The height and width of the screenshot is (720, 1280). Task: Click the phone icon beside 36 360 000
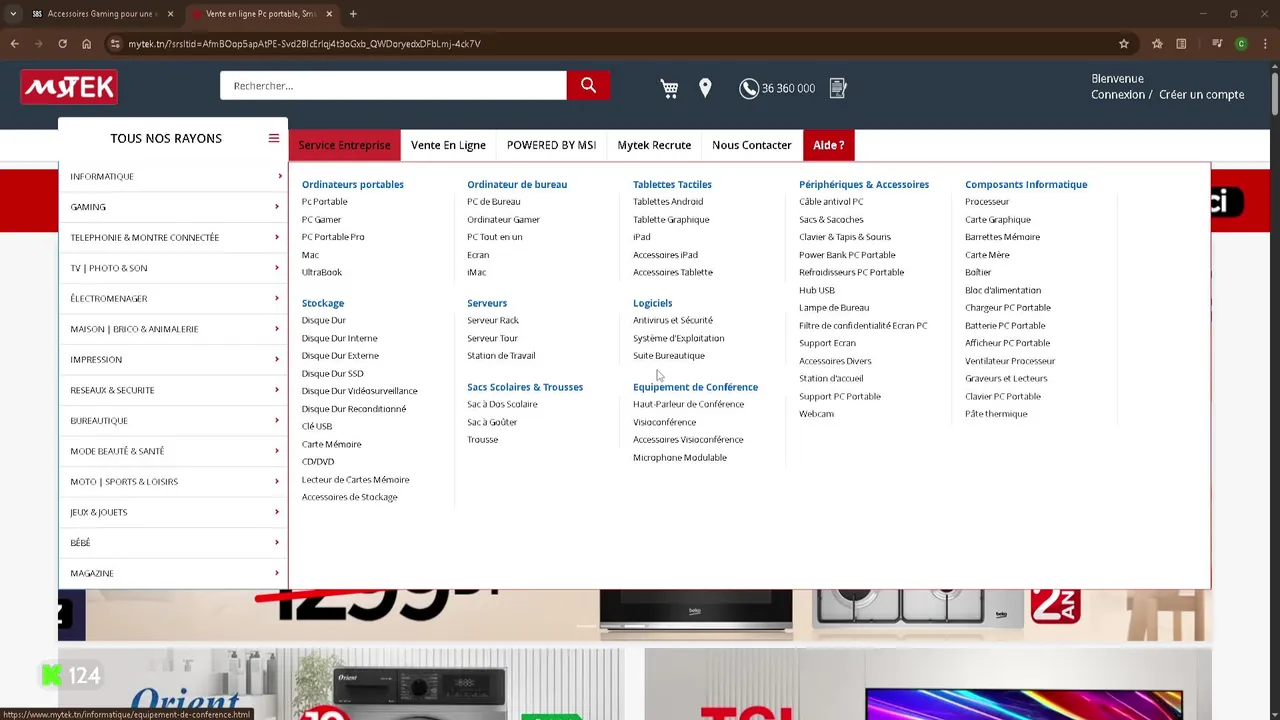pyautogui.click(x=749, y=88)
